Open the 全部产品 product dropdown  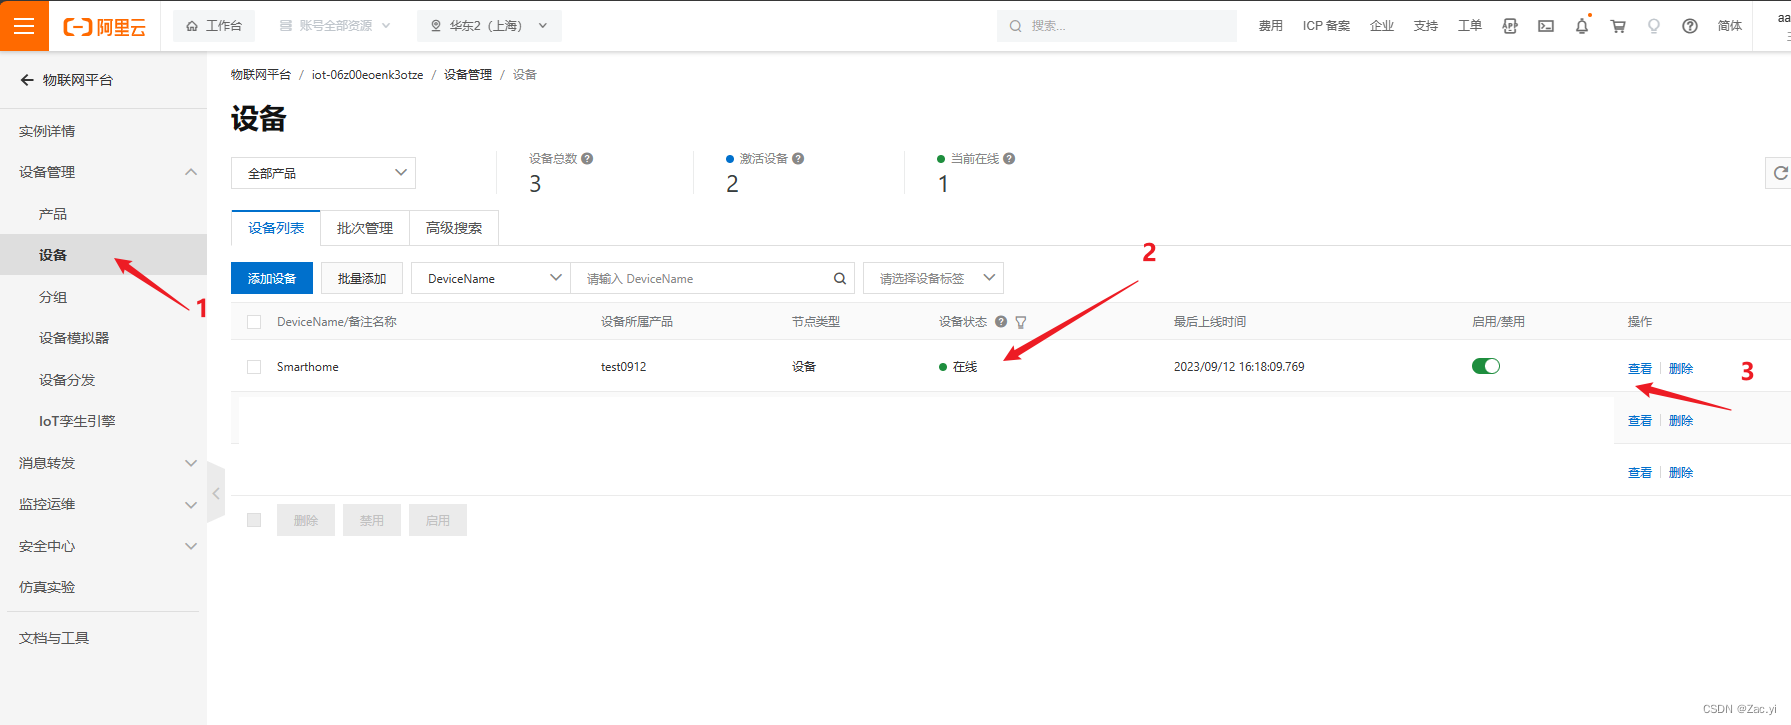click(323, 173)
